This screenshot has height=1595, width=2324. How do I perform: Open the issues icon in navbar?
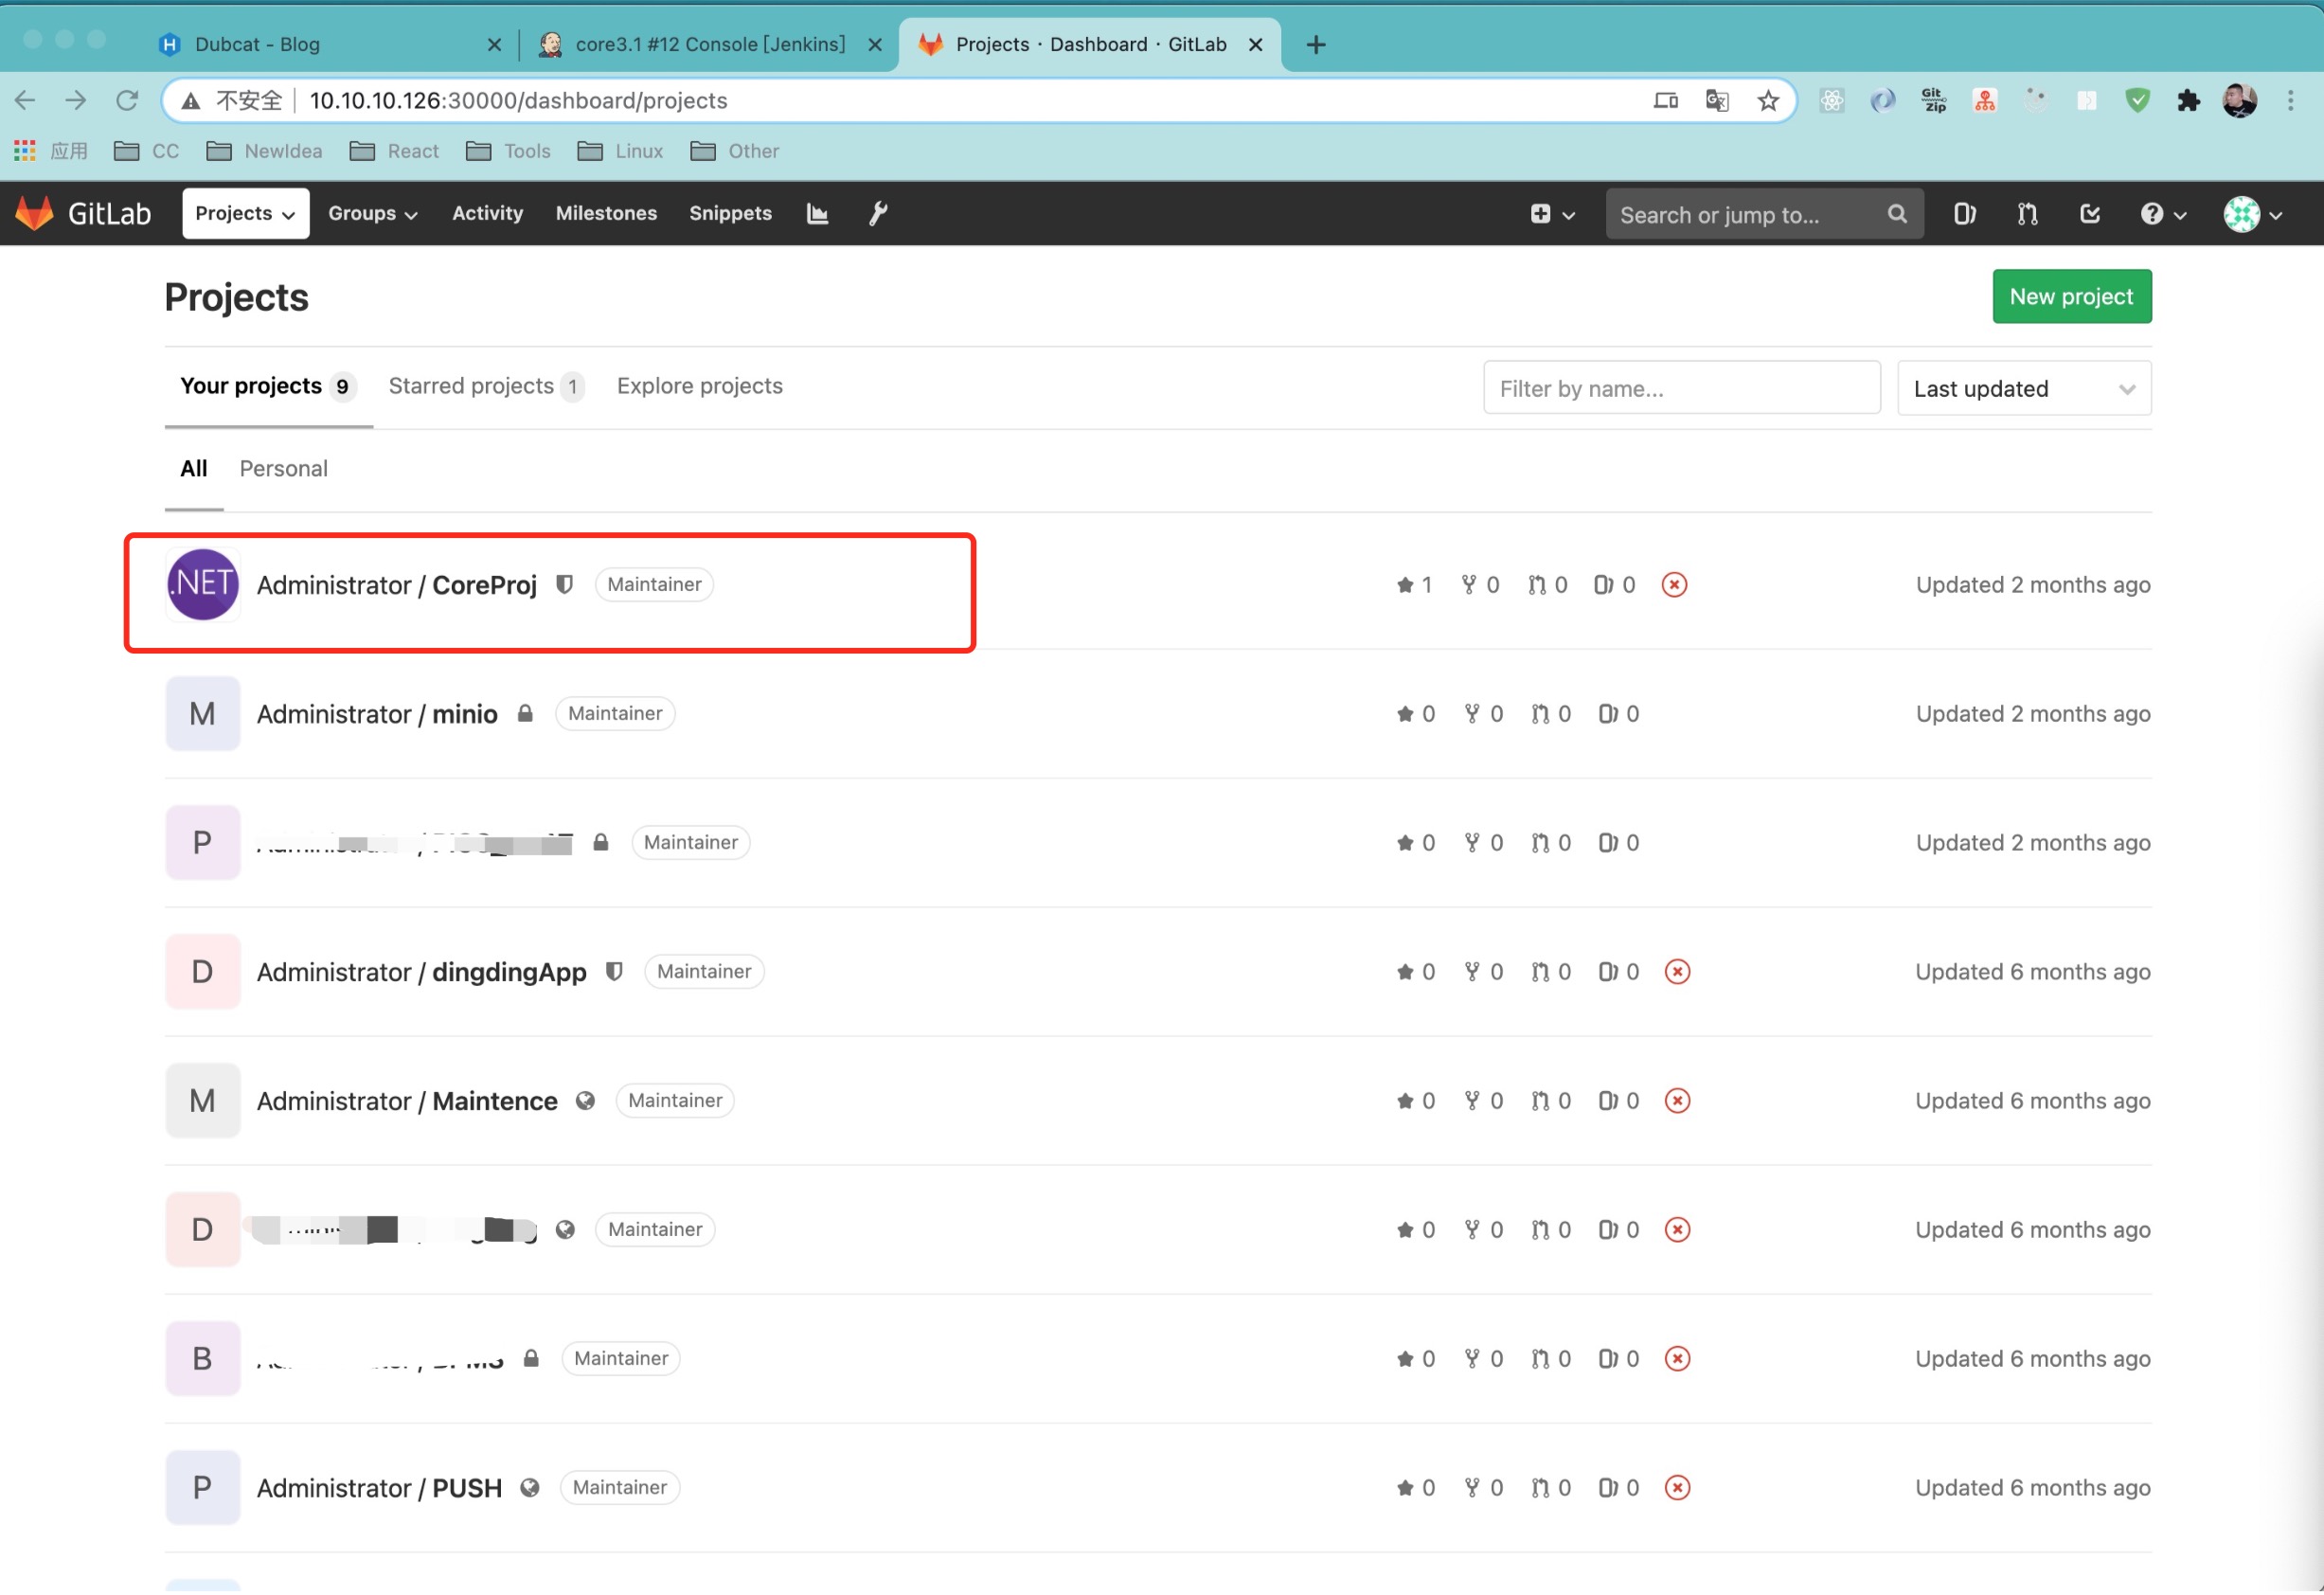click(x=1964, y=214)
